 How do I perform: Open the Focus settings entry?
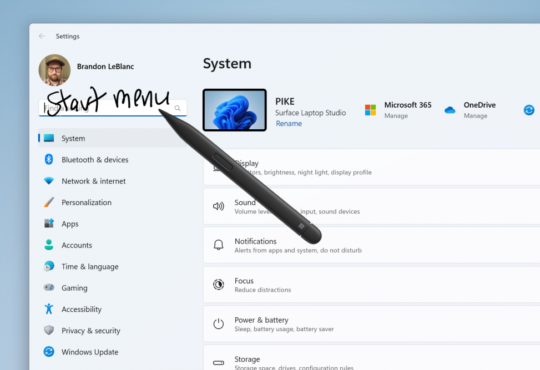372,285
